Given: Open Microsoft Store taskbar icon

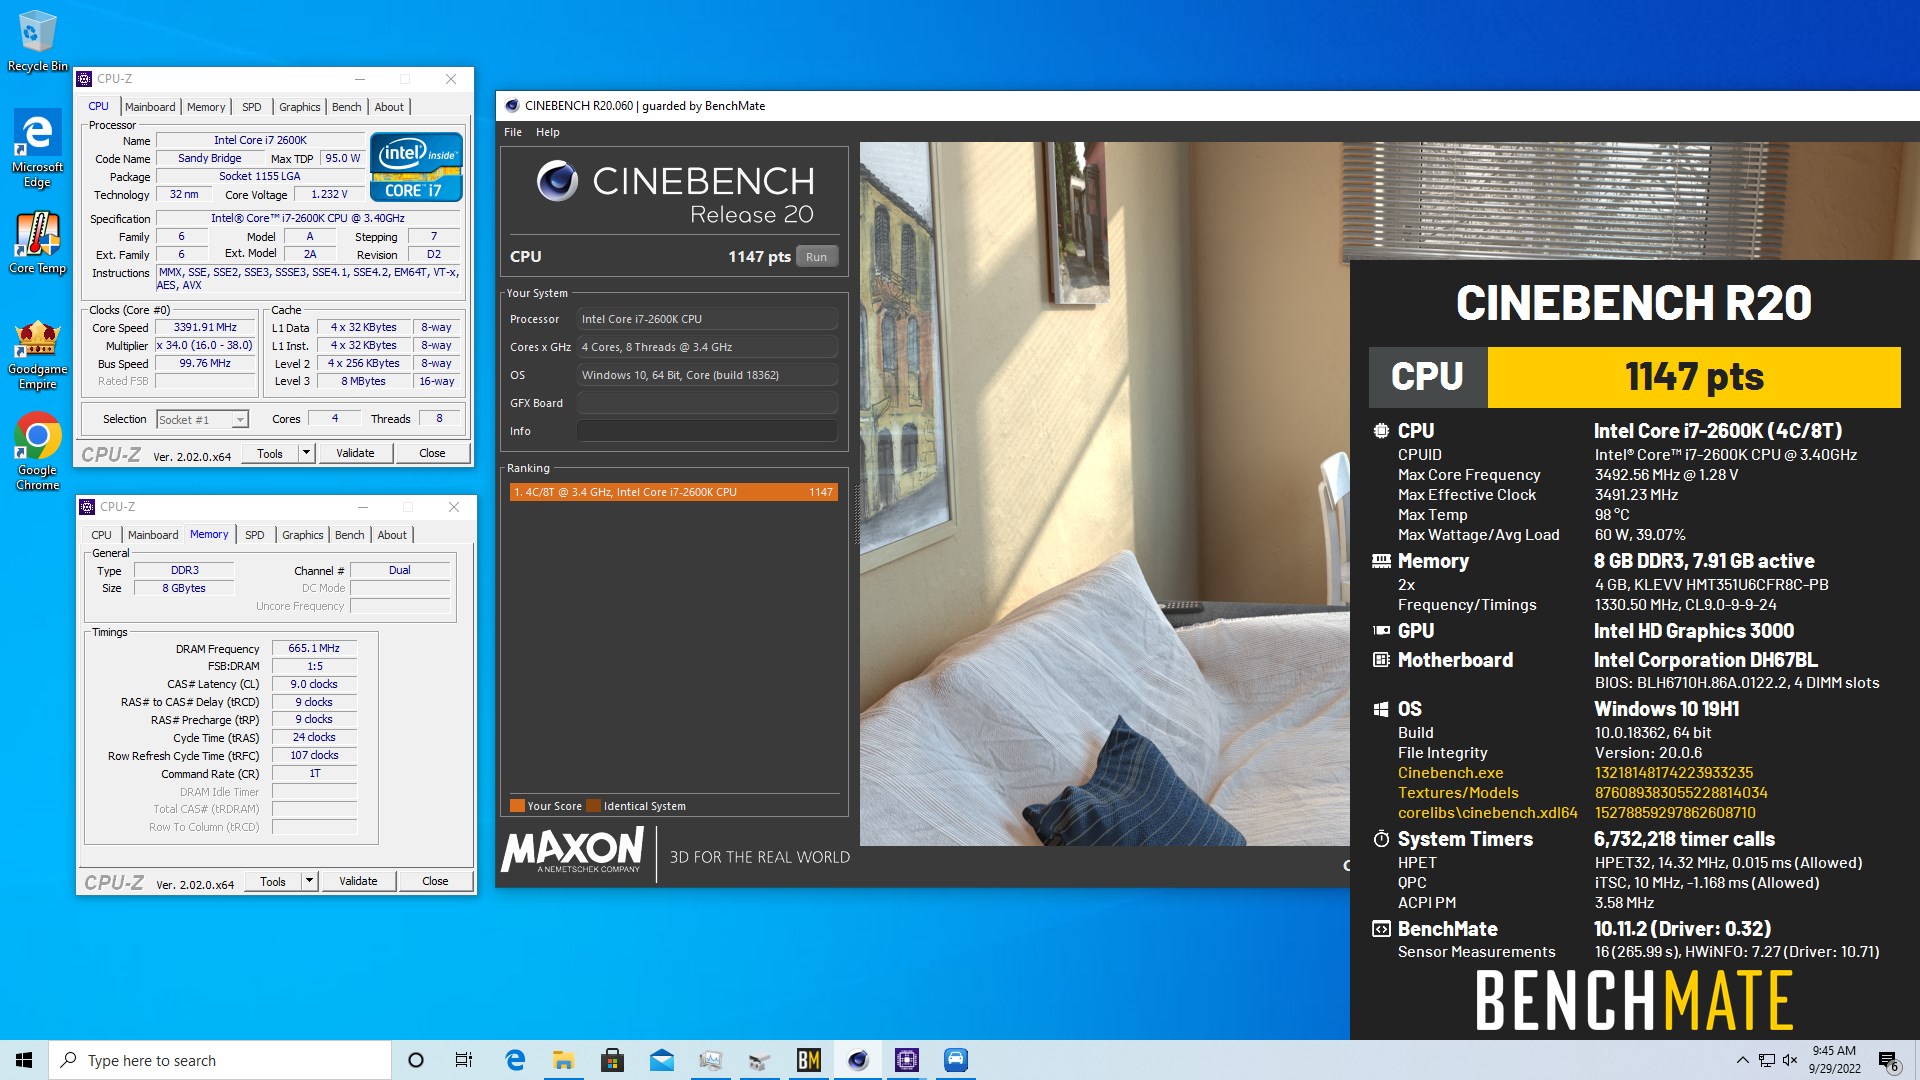Looking at the screenshot, I should click(613, 1060).
